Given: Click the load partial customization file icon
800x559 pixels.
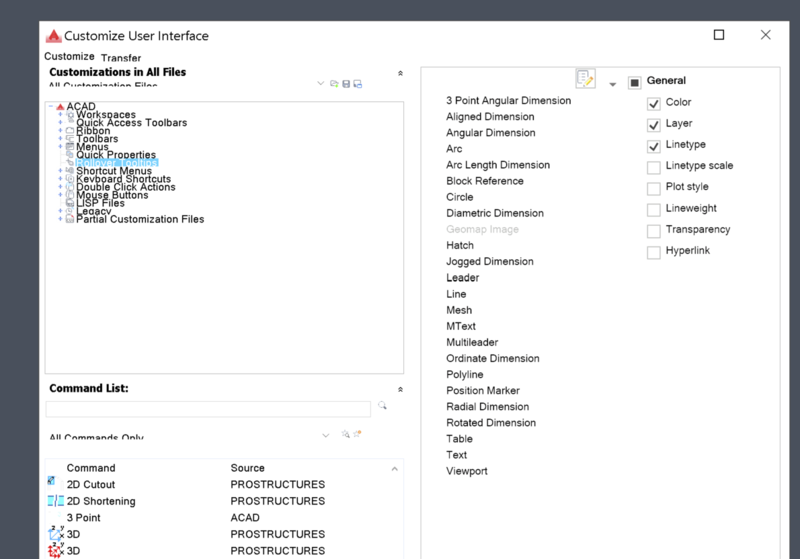Looking at the screenshot, I should (x=334, y=84).
